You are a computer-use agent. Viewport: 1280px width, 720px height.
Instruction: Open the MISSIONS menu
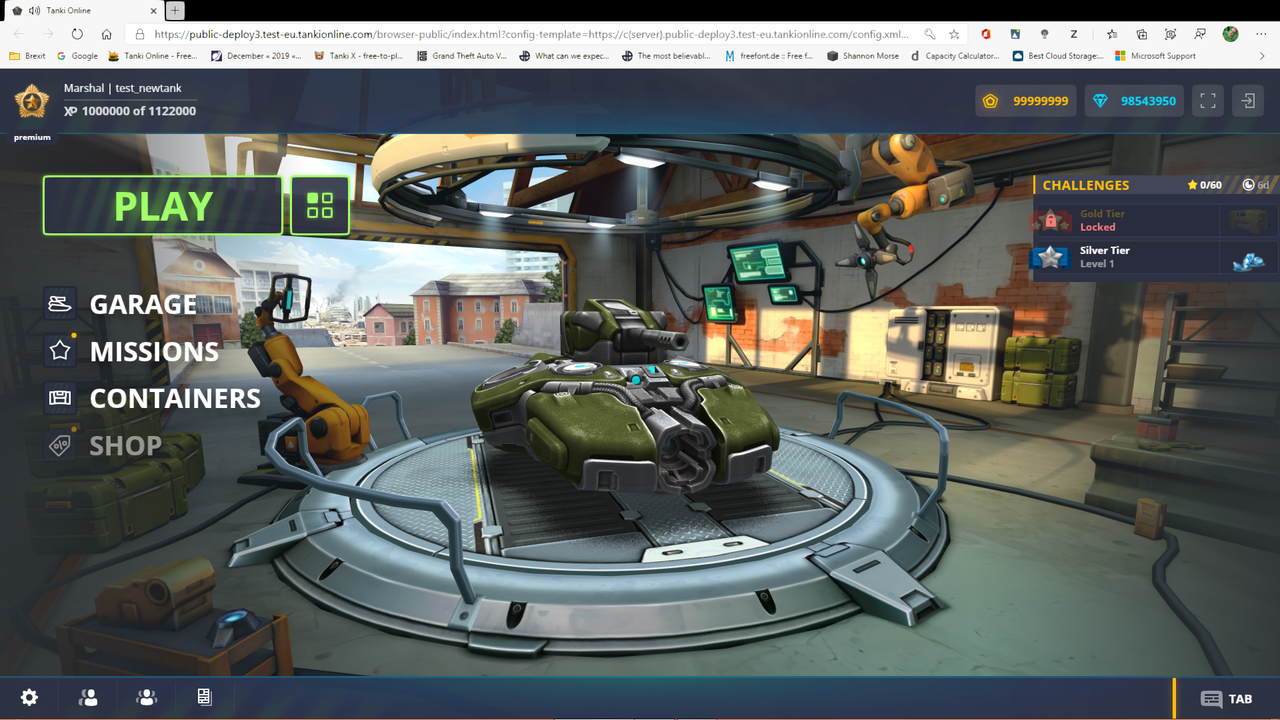click(x=154, y=351)
